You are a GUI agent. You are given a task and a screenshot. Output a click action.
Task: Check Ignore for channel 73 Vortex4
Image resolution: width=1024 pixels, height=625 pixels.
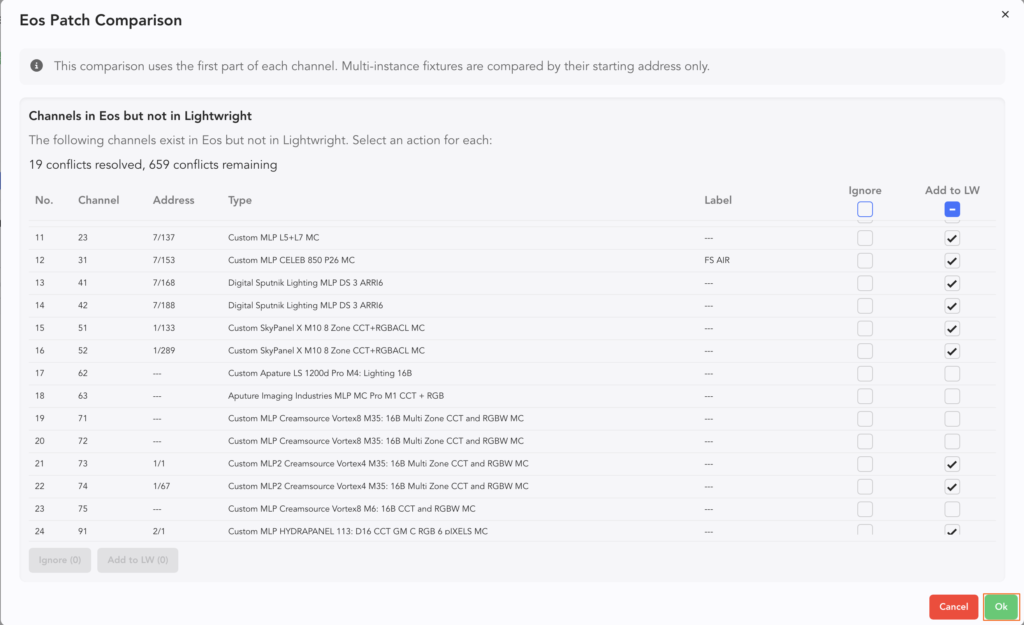pyautogui.click(x=865, y=463)
